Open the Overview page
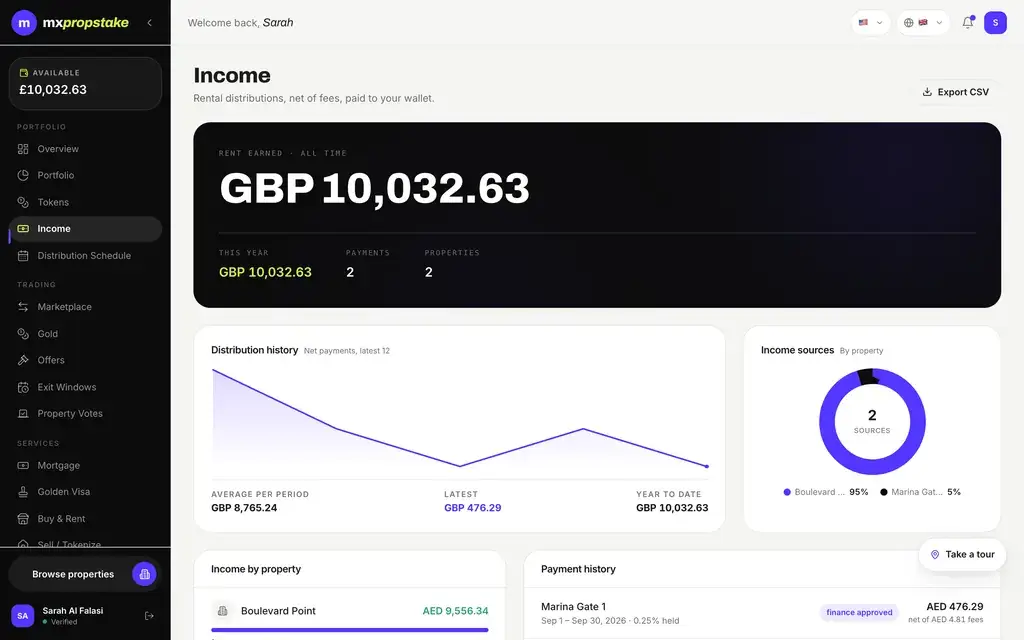This screenshot has height=640, width=1024. coord(86,149)
